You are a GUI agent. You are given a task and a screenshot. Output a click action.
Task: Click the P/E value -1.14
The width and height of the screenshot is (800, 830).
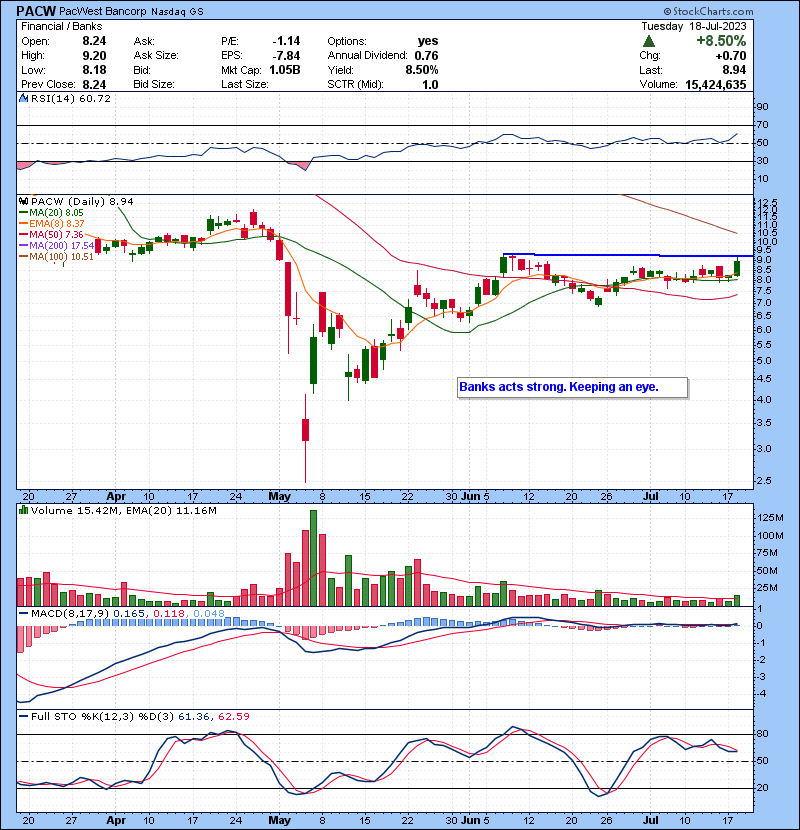286,41
